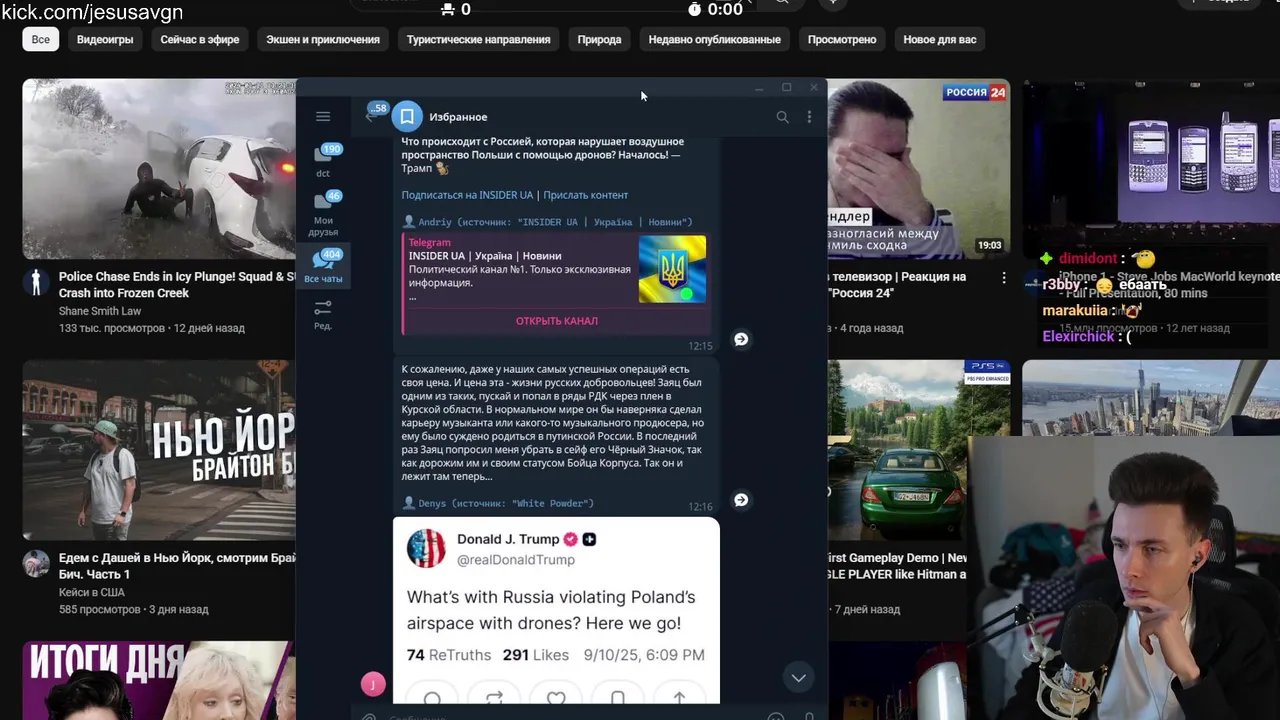Click the Telegram message input field
The height and width of the screenshot is (720, 1280).
(570, 716)
